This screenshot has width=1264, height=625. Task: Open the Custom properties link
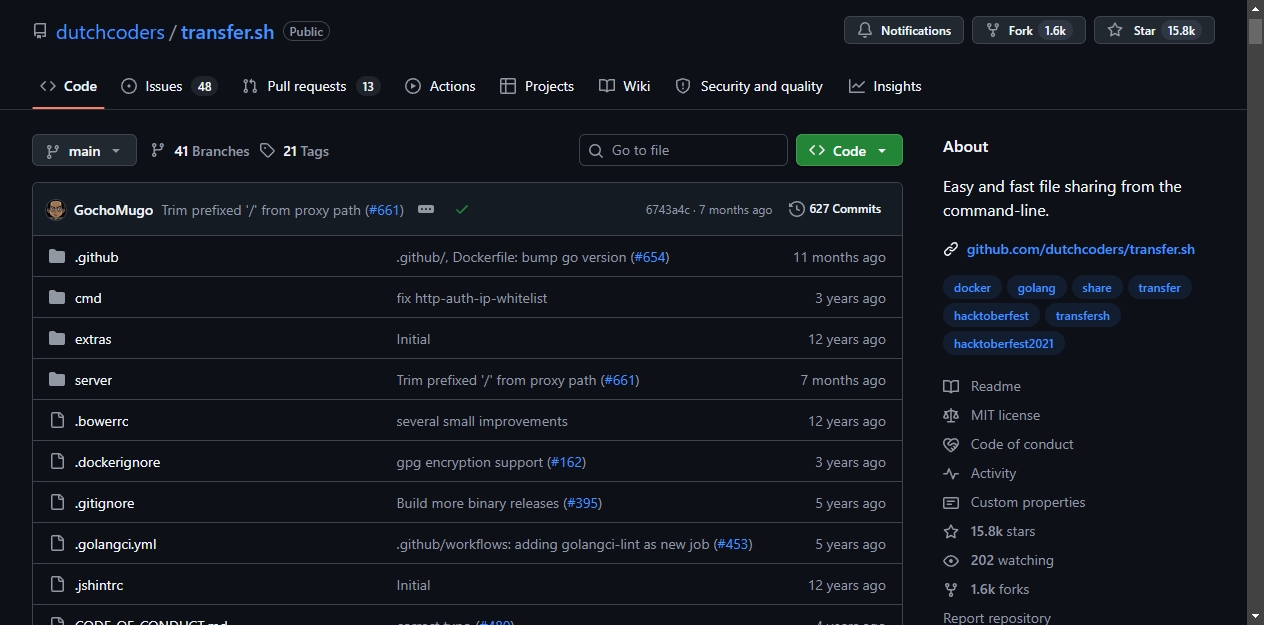(x=1027, y=502)
